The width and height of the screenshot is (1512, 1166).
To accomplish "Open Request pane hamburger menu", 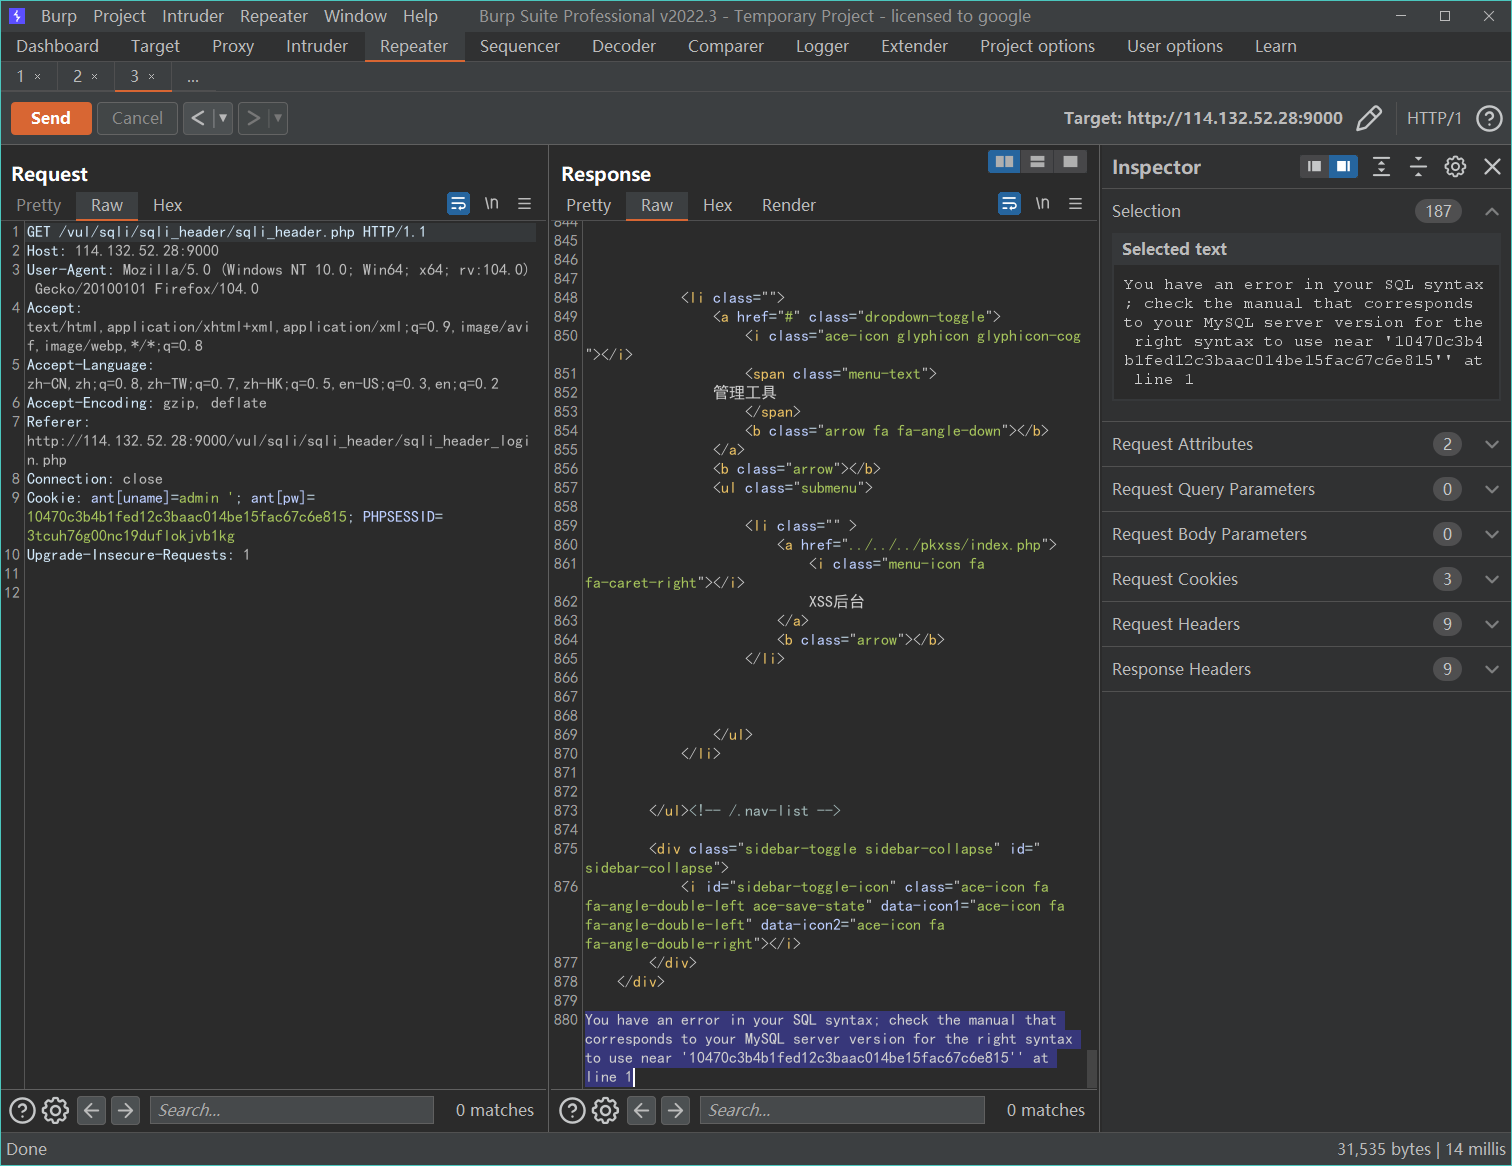I will click(524, 204).
